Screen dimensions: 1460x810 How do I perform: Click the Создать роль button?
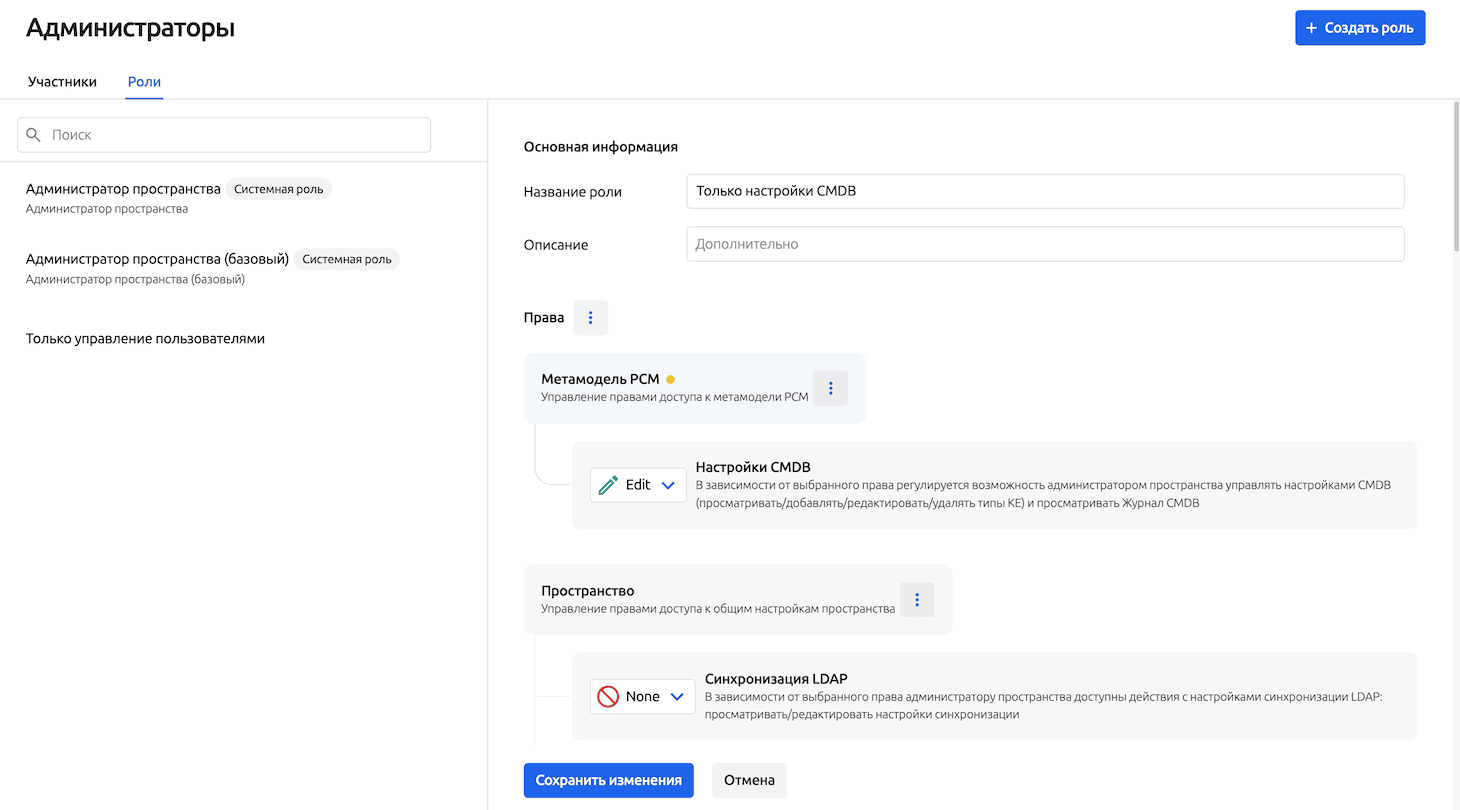(1359, 28)
